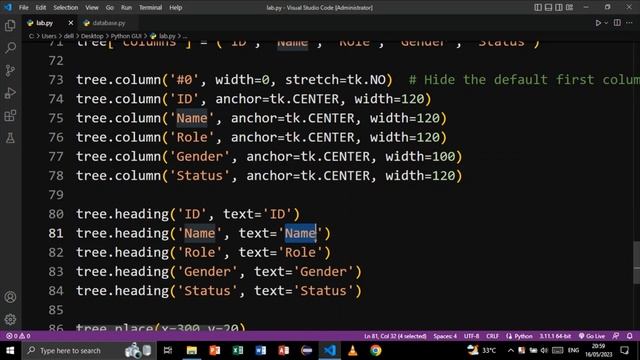Click the taskbar search box
The height and width of the screenshot is (360, 640).
(88, 350)
